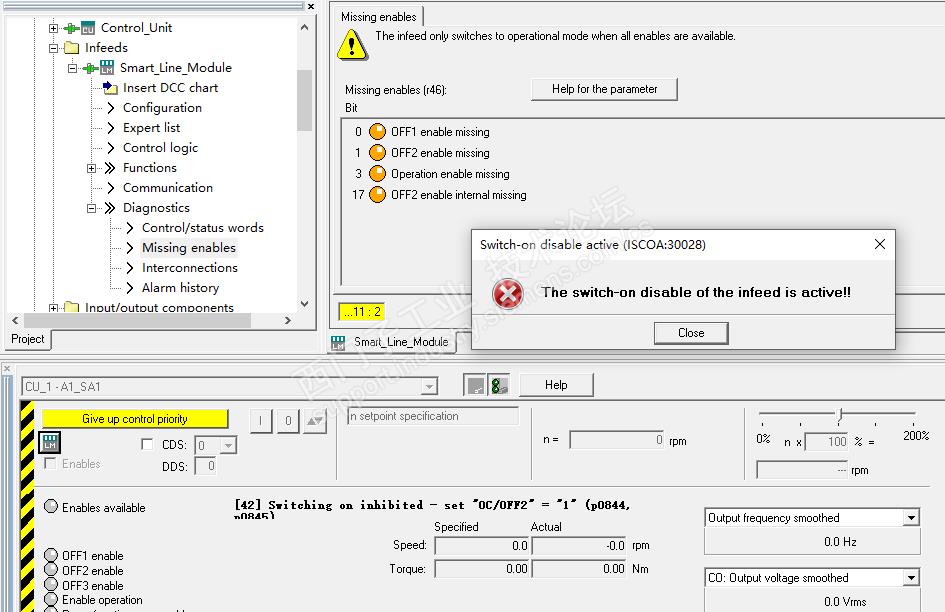
Task: Click the OFF2 enable status indicator
Action: coord(51,570)
